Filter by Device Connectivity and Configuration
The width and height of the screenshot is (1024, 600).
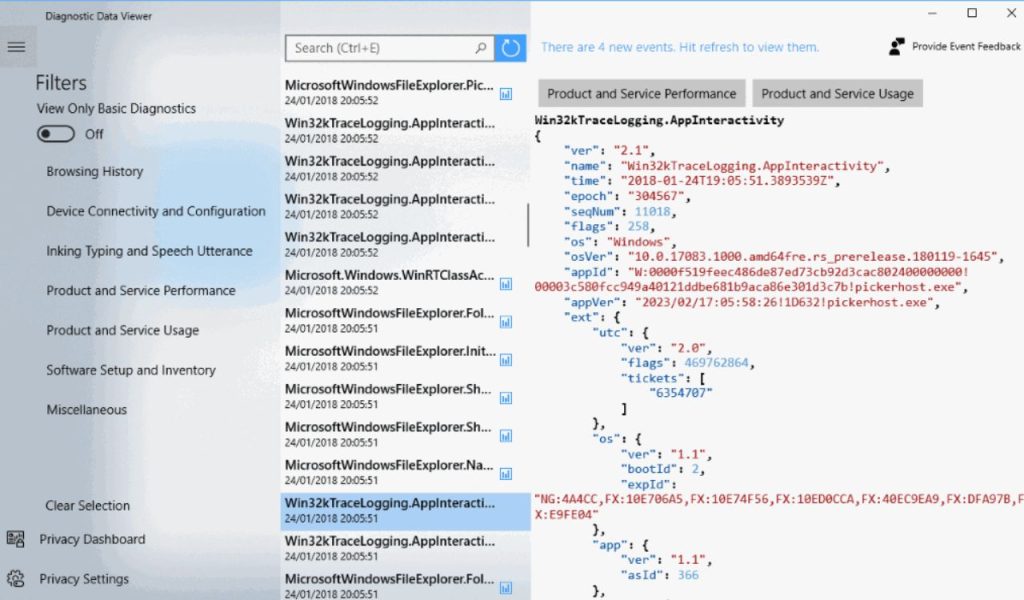point(156,211)
